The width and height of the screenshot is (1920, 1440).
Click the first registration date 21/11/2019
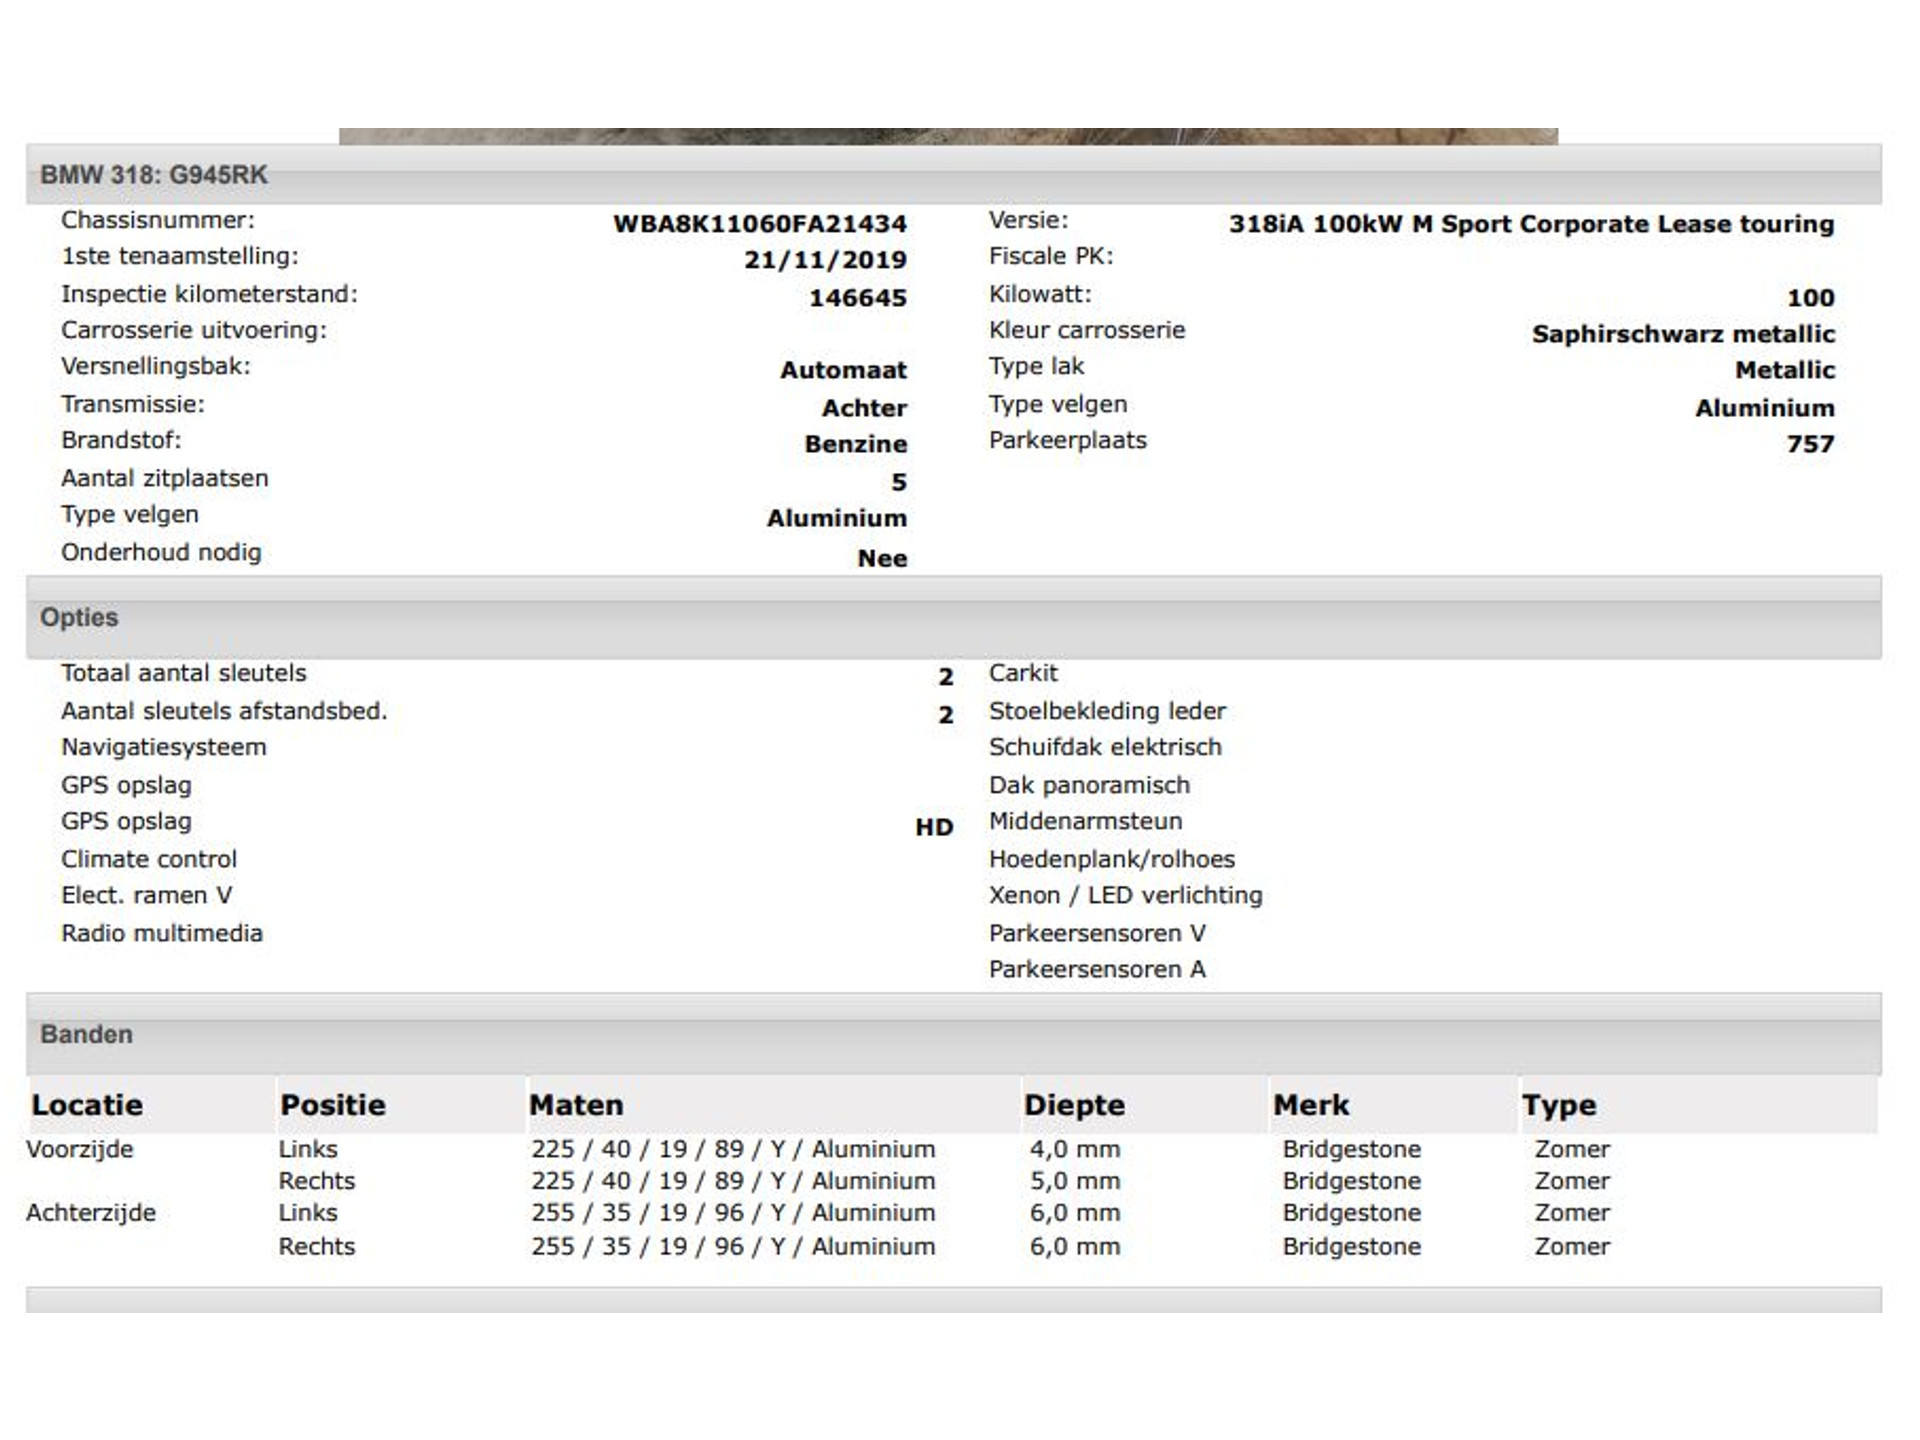click(825, 260)
